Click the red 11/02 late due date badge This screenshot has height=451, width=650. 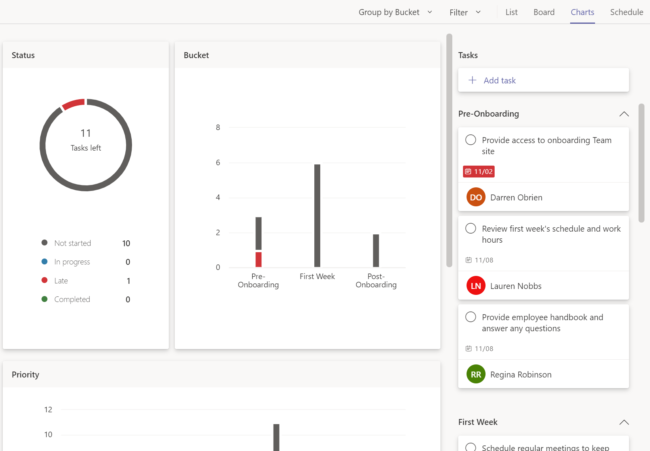click(x=479, y=171)
